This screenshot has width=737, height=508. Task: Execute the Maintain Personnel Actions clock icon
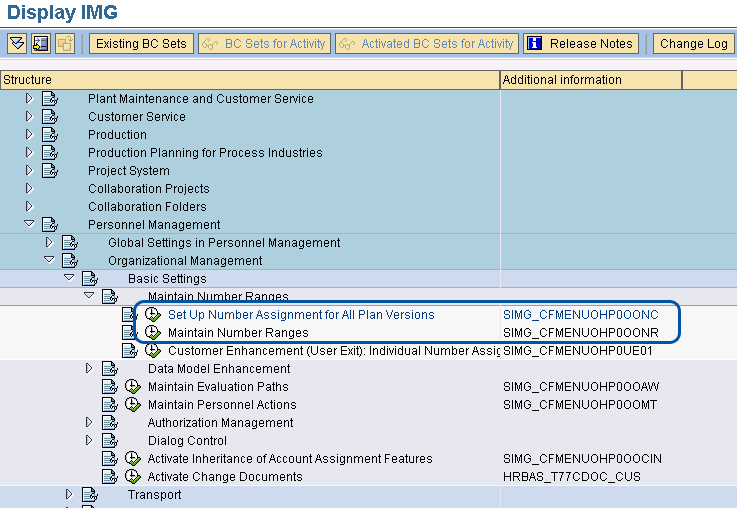(132, 405)
